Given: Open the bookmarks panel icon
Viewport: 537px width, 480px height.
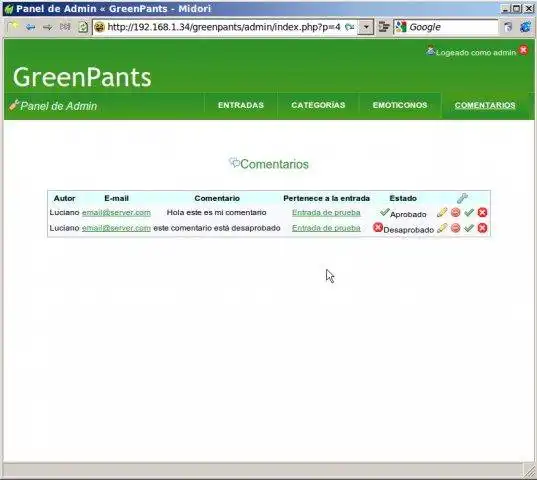Looking at the screenshot, I should coord(384,27).
